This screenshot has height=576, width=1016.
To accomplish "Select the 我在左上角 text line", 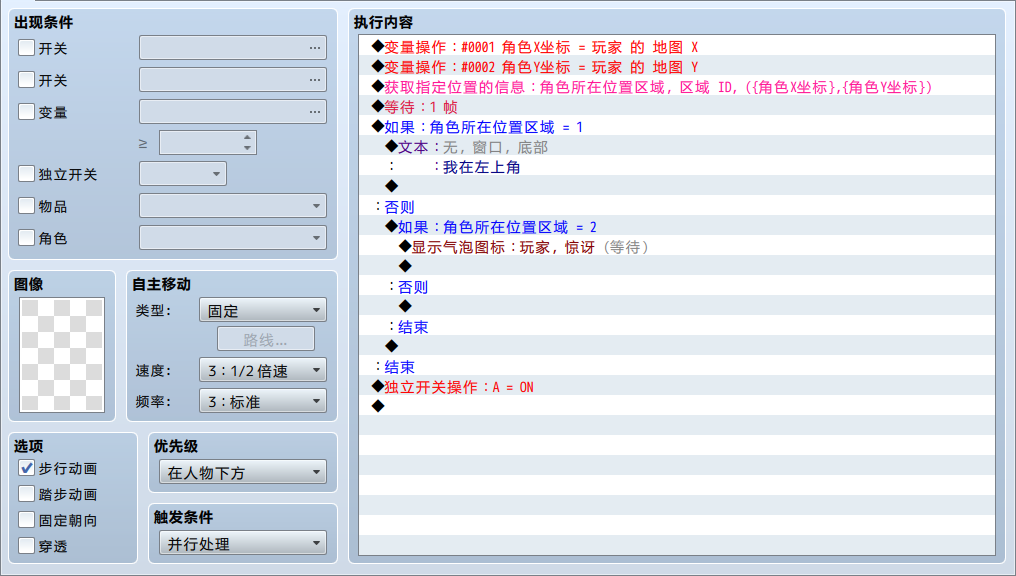I will [x=676, y=167].
